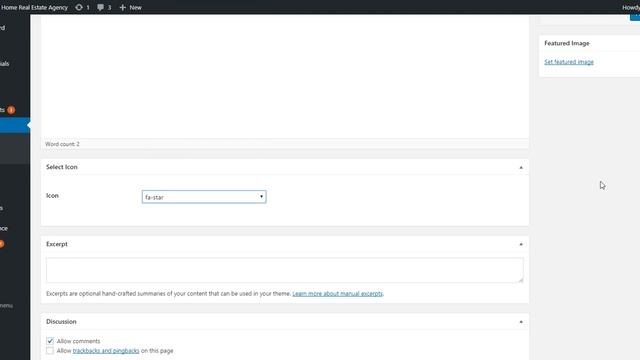
Task: Collapse the Select Icon panel arrow
Action: pos(521,167)
